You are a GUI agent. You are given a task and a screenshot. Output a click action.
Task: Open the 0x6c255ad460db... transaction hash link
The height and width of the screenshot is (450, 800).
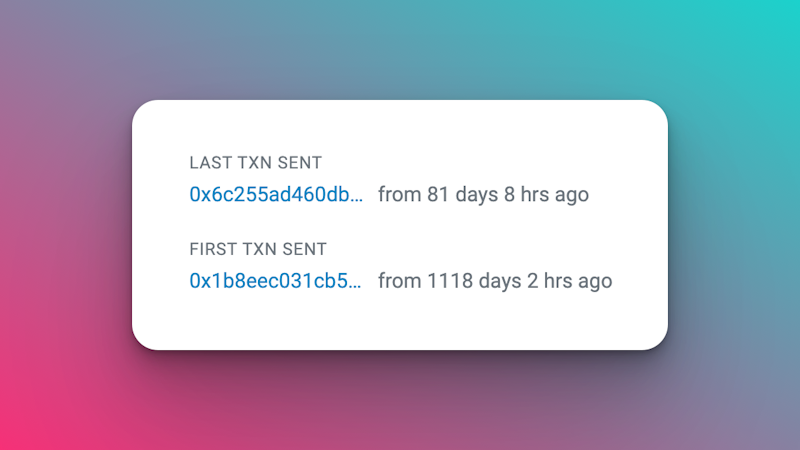point(276,194)
